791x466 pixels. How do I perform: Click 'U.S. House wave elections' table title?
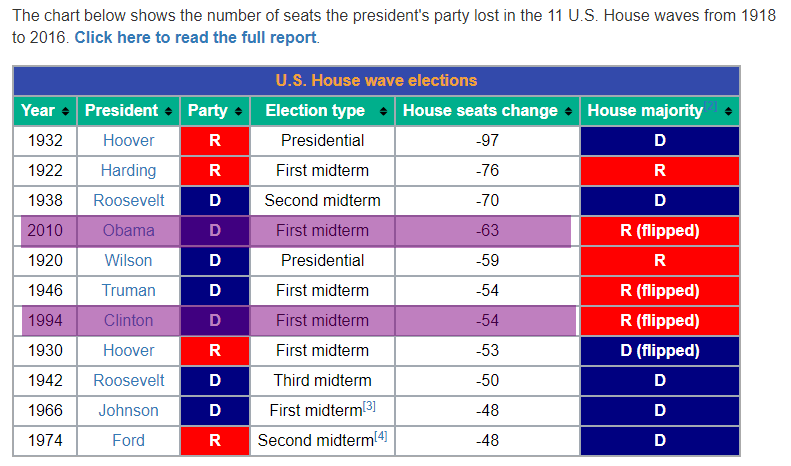point(376,81)
